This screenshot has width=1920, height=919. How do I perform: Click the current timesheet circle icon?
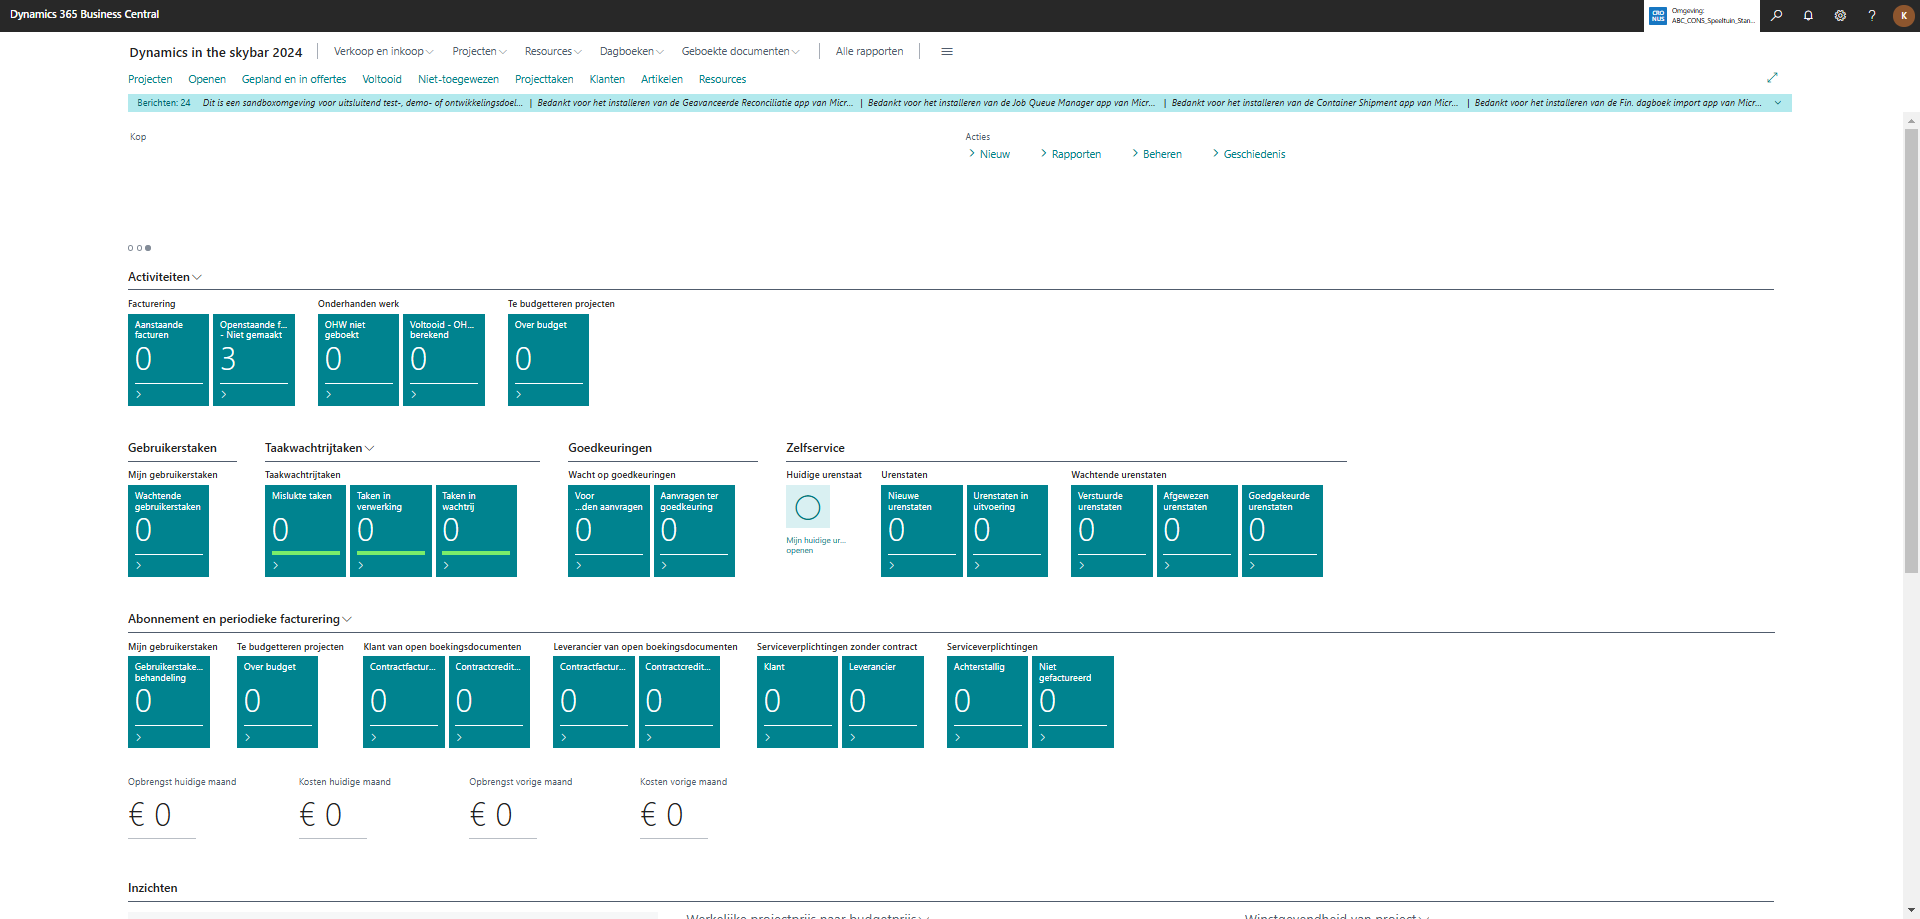(x=807, y=508)
